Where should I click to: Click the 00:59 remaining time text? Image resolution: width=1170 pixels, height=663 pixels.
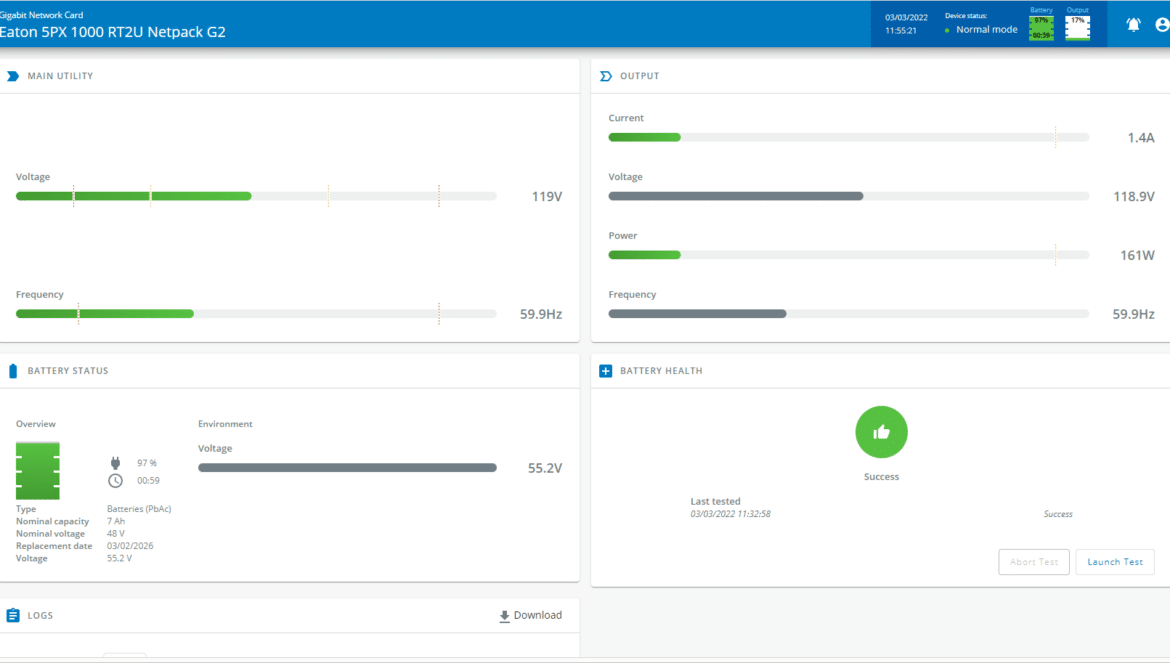(x=148, y=481)
